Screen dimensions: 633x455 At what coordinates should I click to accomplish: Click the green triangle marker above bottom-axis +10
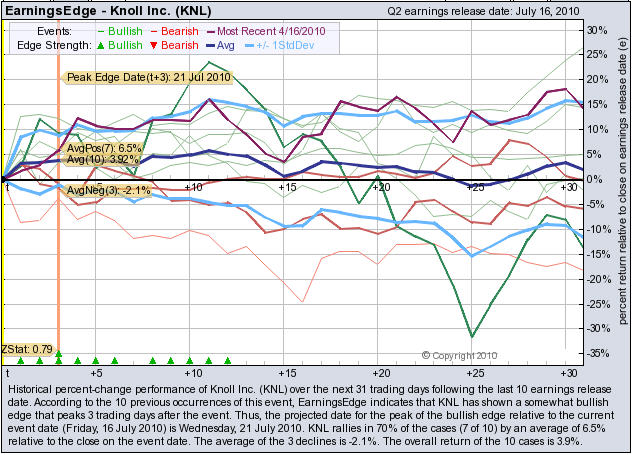pos(190,361)
